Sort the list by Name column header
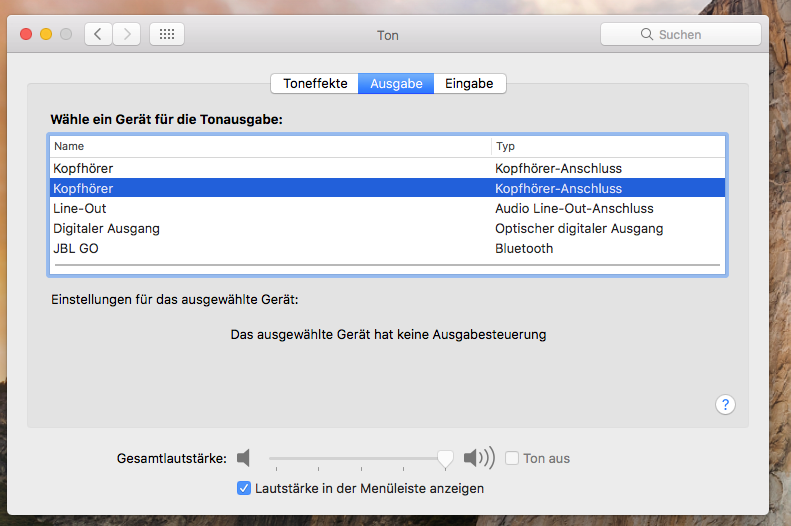 point(270,146)
